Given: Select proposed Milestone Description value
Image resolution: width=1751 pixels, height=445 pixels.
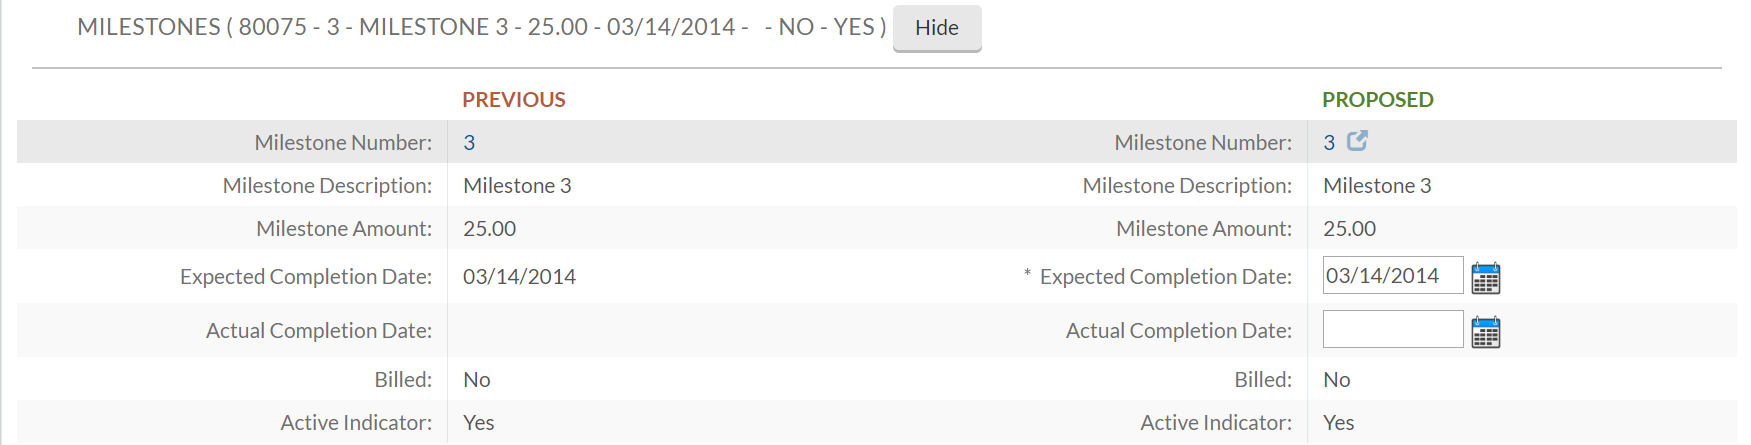Looking at the screenshot, I should coord(1377,186).
